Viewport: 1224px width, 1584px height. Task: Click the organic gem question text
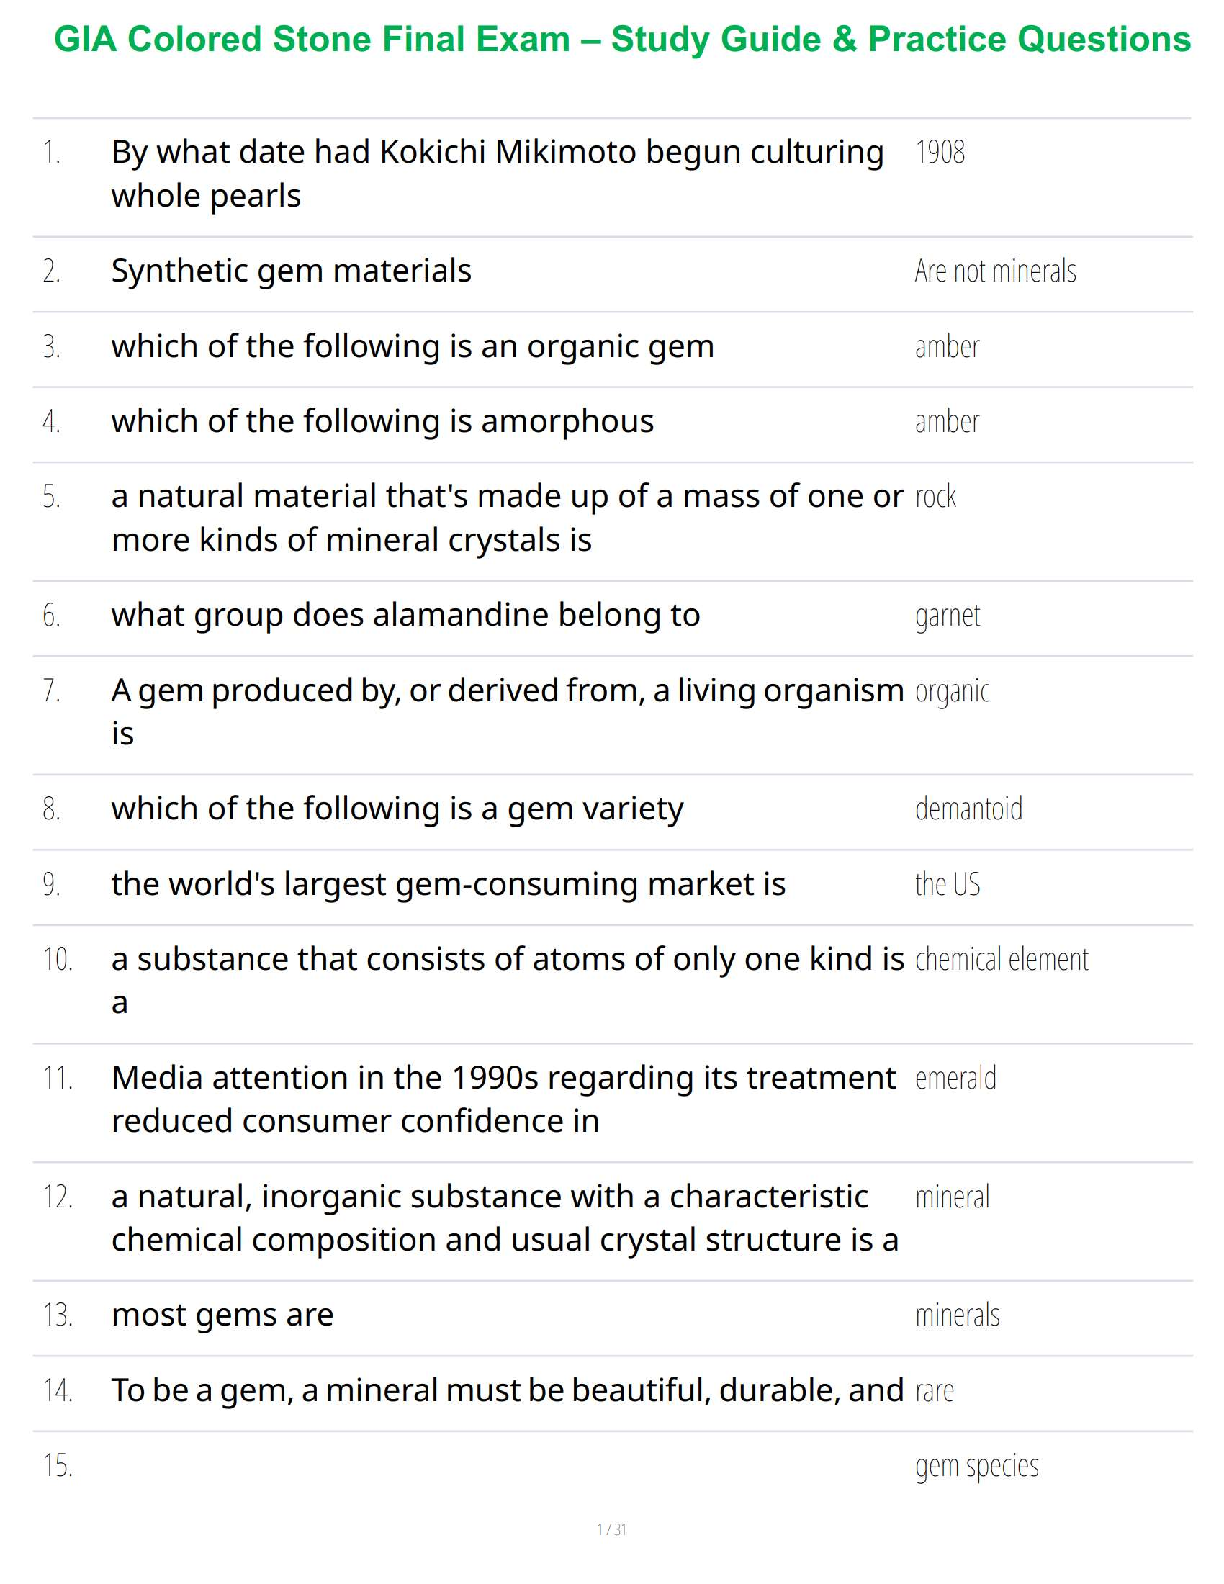413,346
